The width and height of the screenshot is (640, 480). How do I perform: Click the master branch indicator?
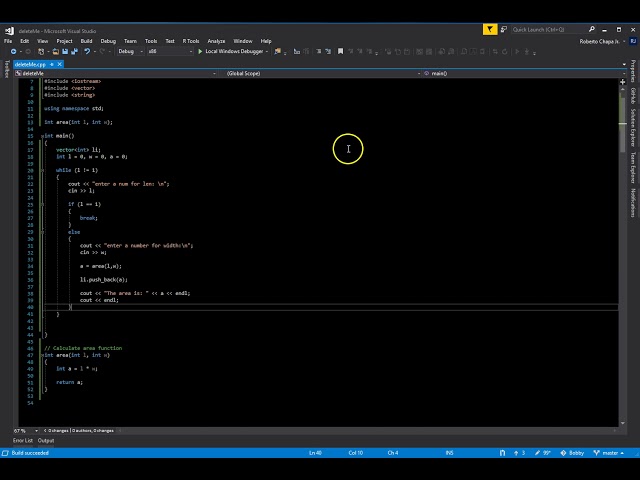609,453
